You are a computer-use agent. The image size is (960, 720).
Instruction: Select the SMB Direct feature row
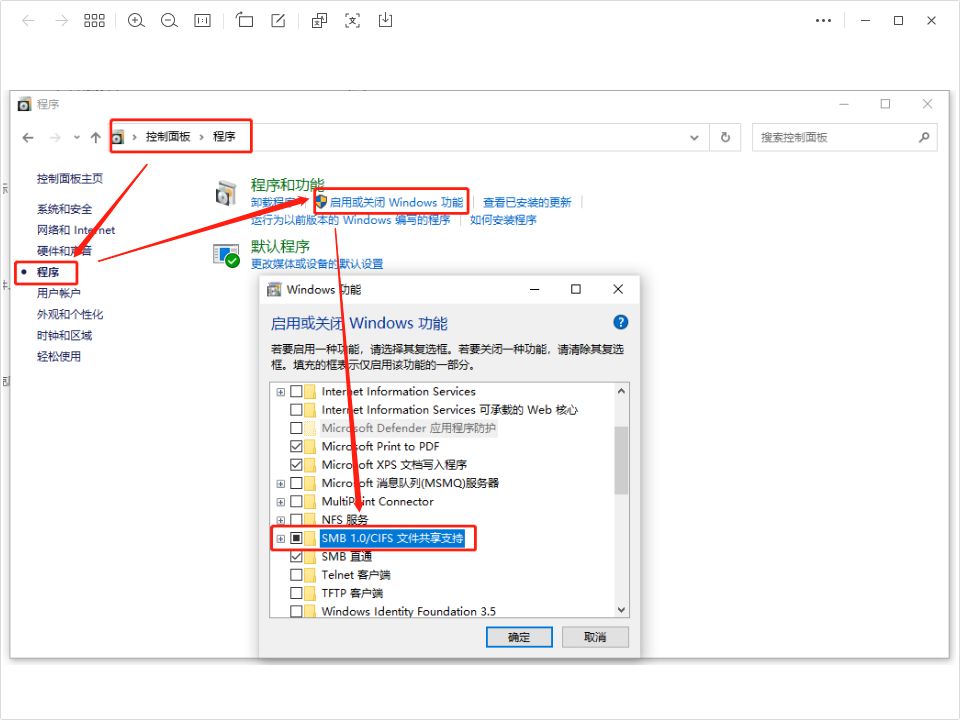pyautogui.click(x=347, y=557)
